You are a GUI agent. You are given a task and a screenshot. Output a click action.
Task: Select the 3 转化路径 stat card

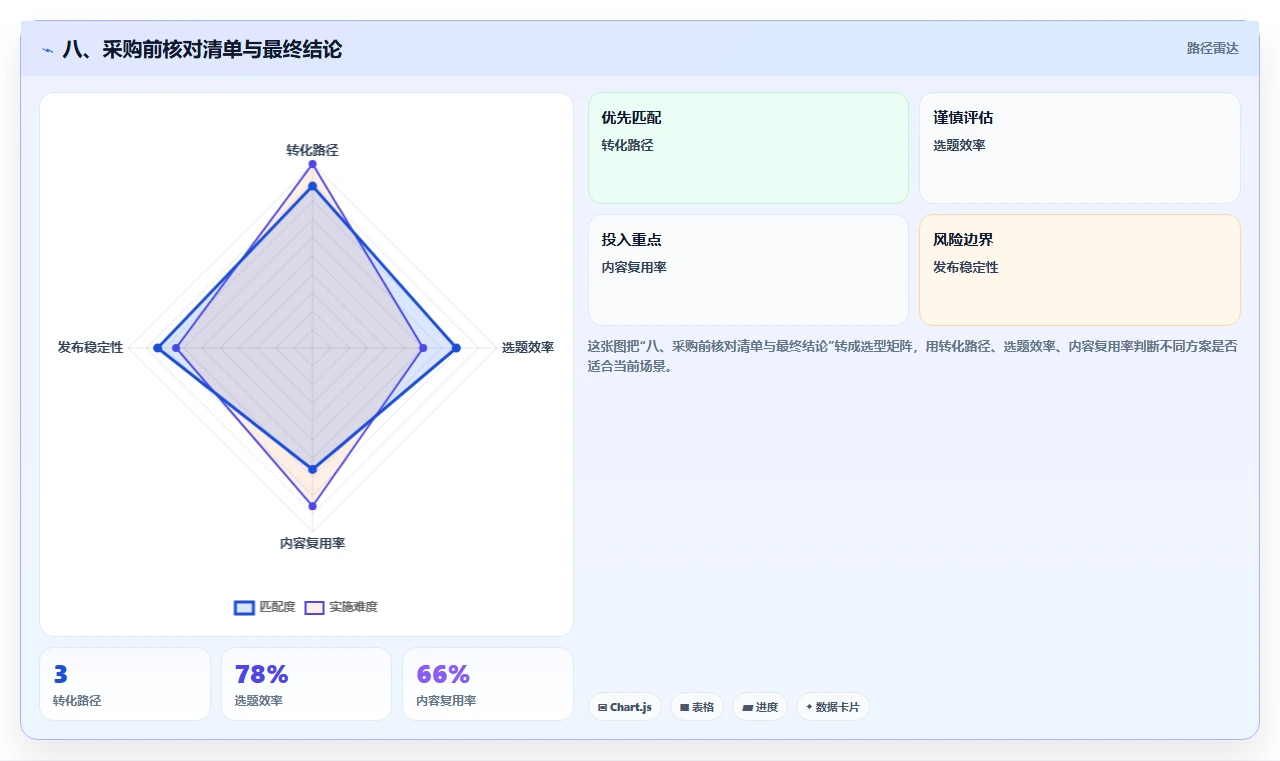coord(125,684)
